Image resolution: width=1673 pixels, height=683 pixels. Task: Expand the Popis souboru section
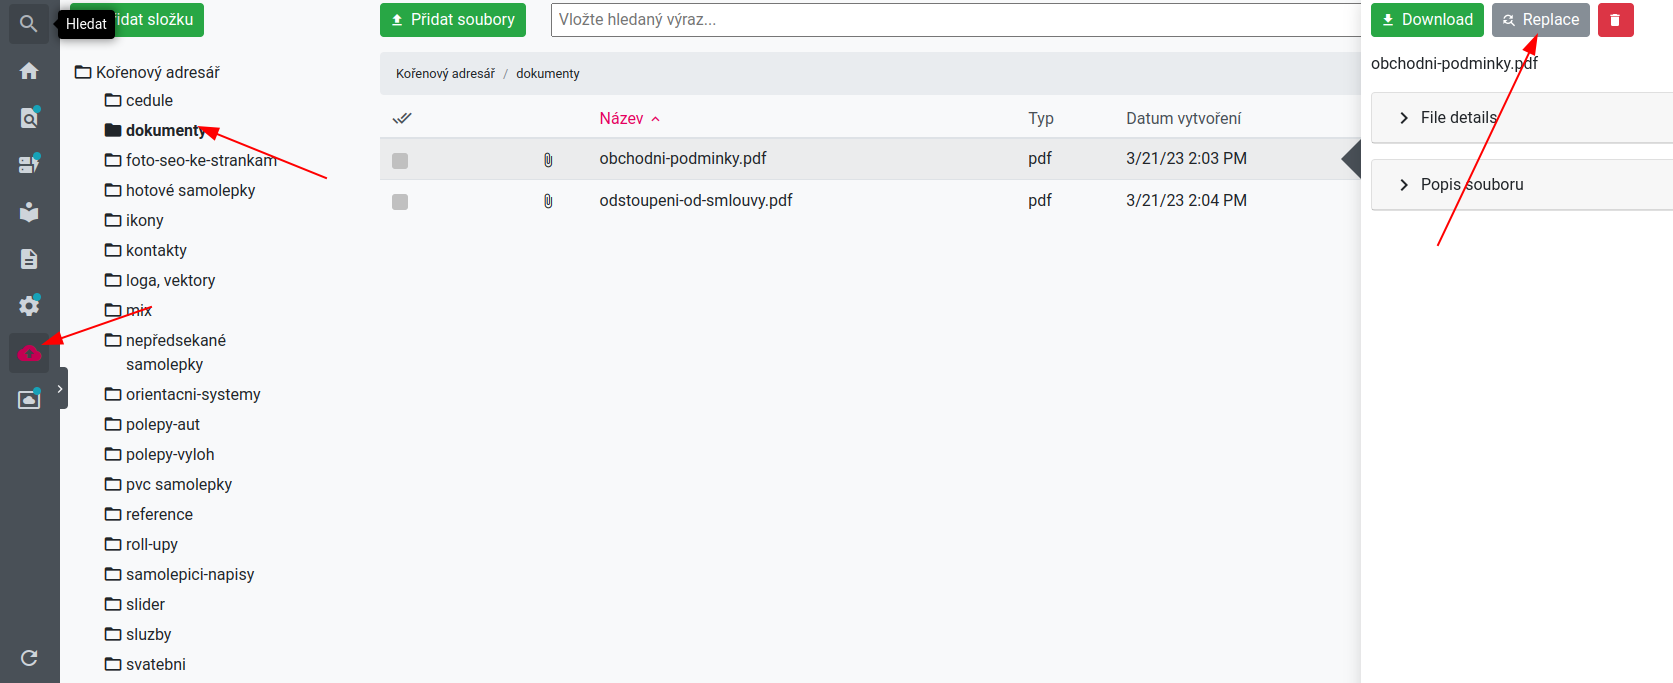click(1471, 185)
